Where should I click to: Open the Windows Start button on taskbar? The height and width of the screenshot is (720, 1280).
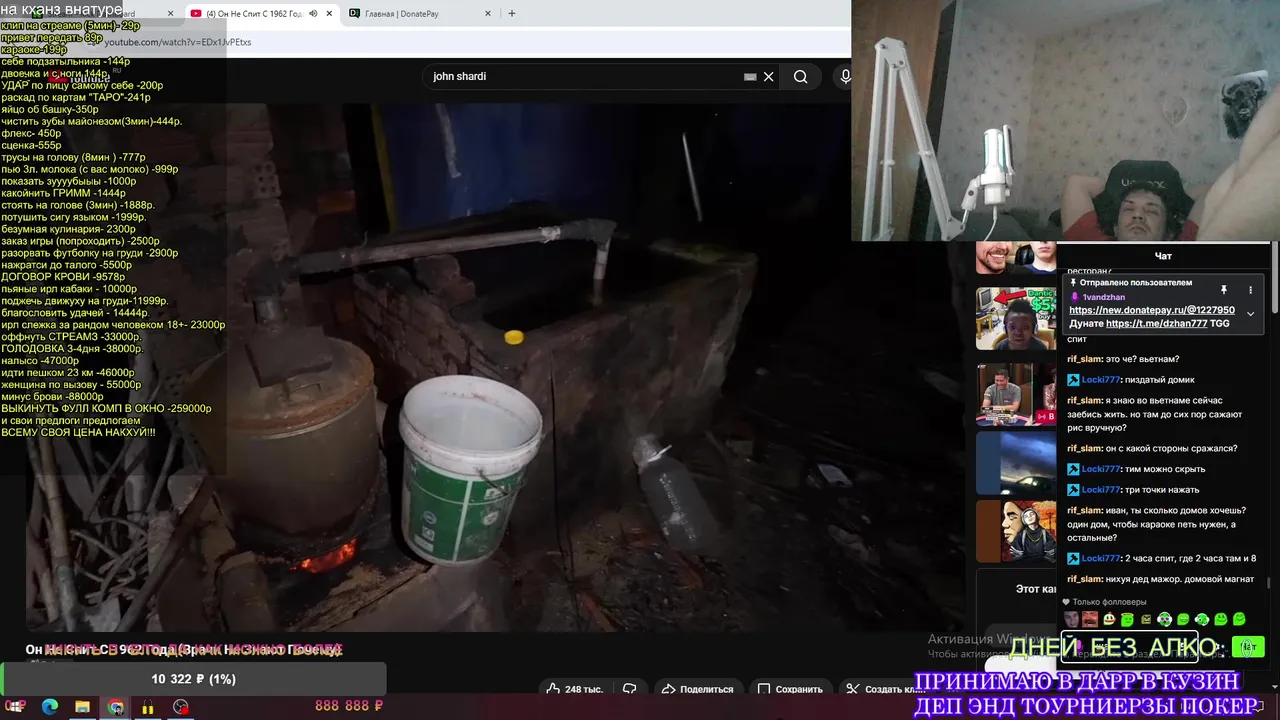point(16,707)
